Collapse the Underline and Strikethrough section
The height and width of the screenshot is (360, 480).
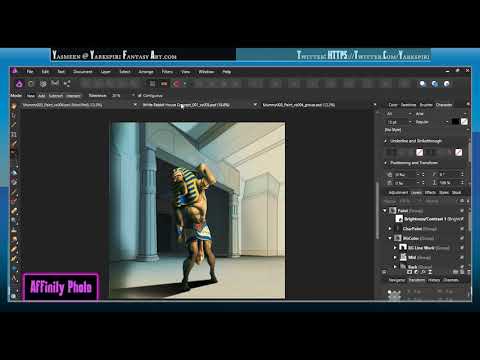386,141
